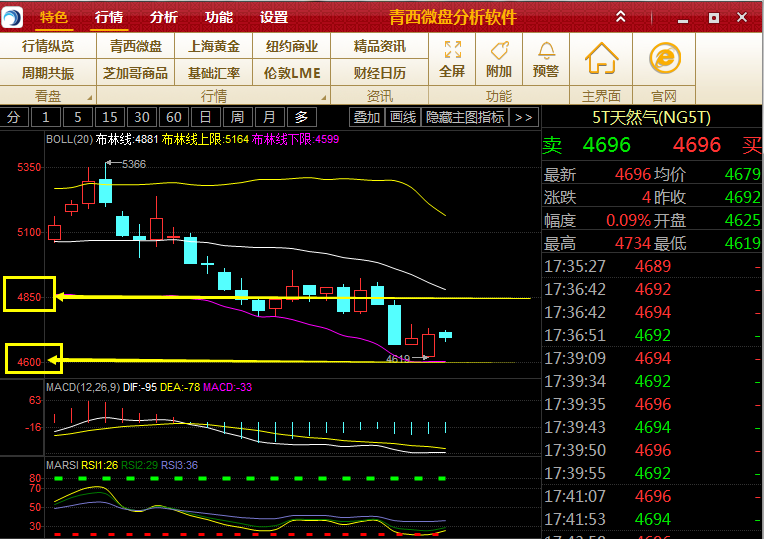Click the 买 buy label

coord(752,145)
